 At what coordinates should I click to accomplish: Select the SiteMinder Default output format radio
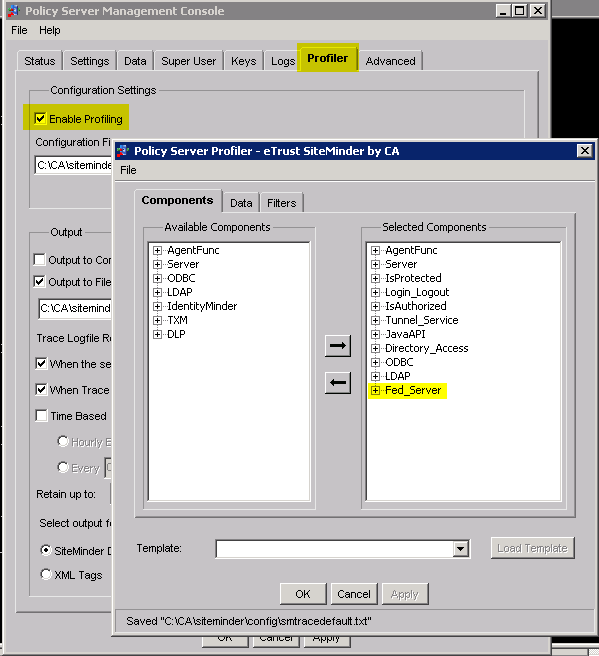coord(46,550)
